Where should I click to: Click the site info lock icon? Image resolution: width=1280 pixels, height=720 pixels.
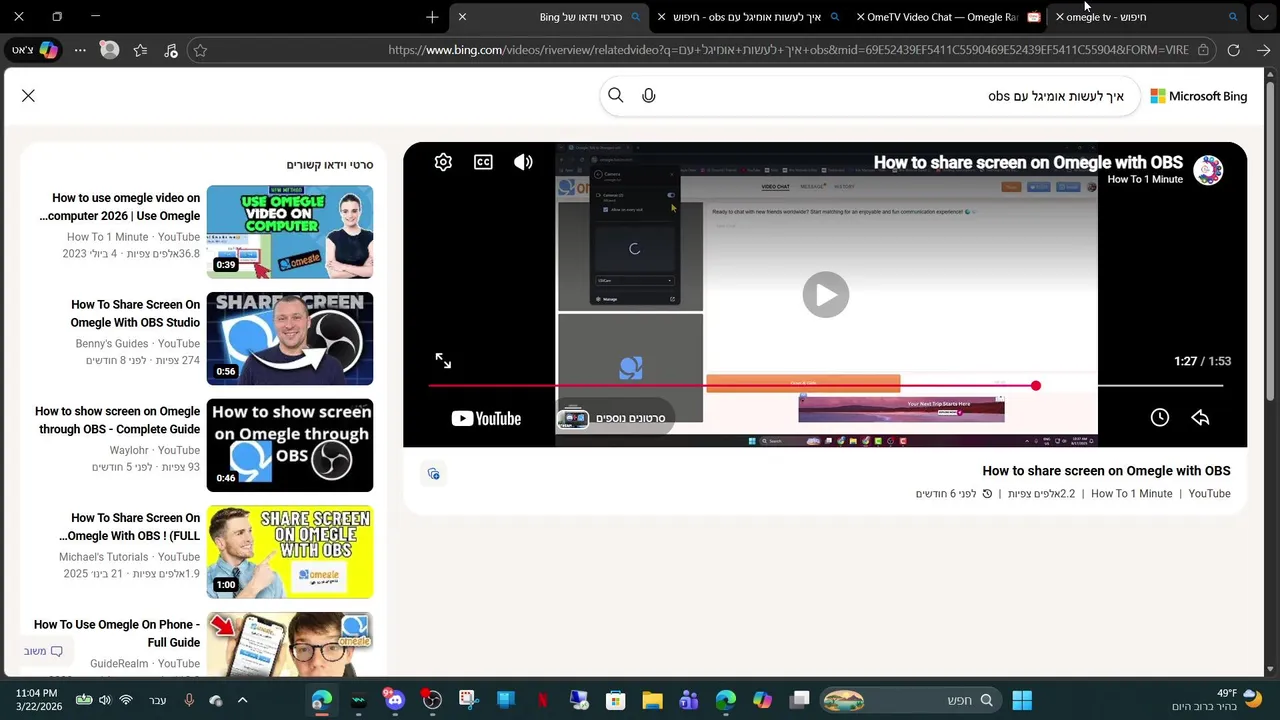[x=1203, y=50]
